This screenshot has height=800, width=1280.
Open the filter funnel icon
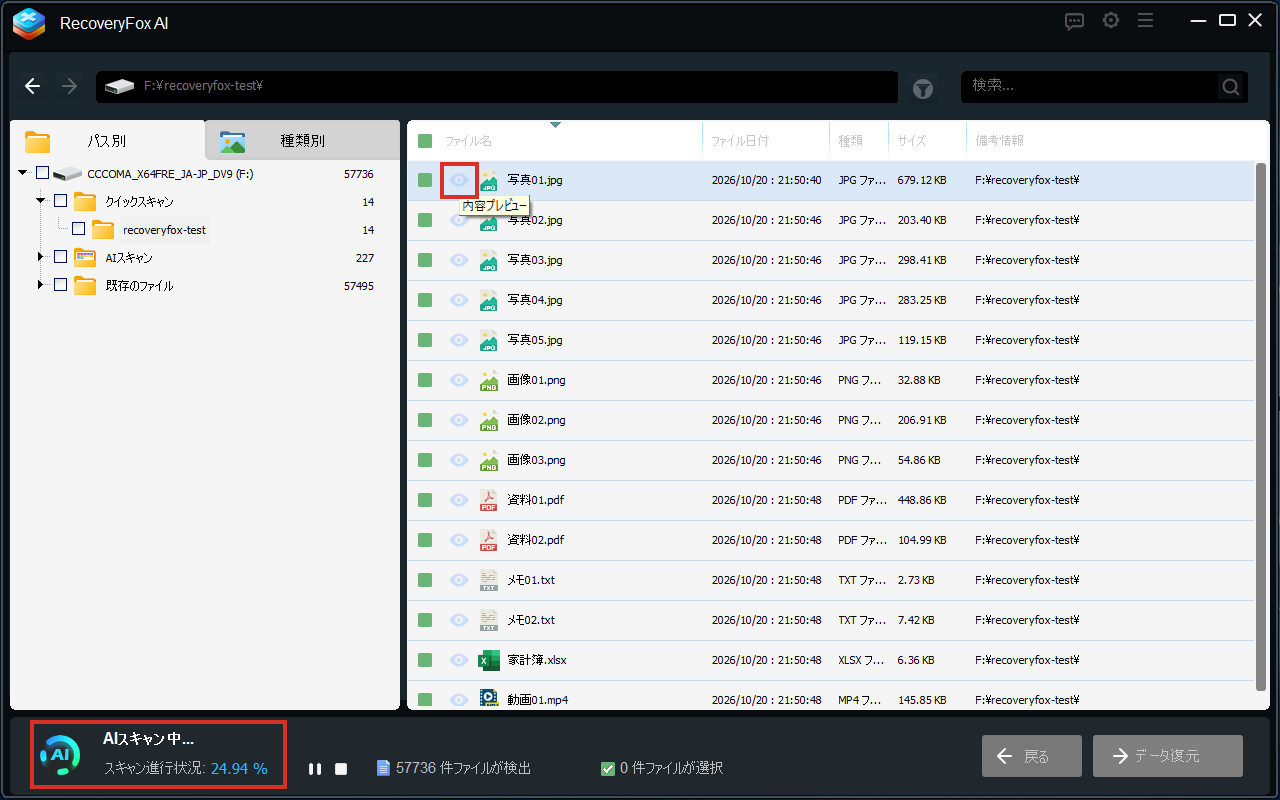click(923, 89)
